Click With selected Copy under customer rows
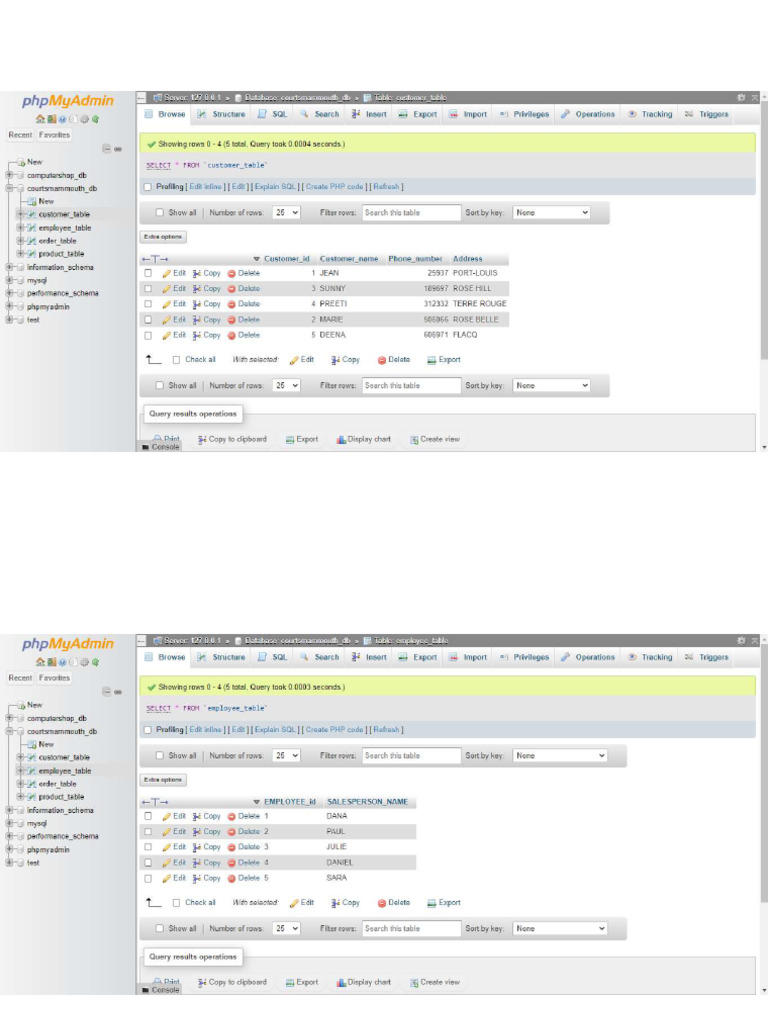 (x=345, y=360)
